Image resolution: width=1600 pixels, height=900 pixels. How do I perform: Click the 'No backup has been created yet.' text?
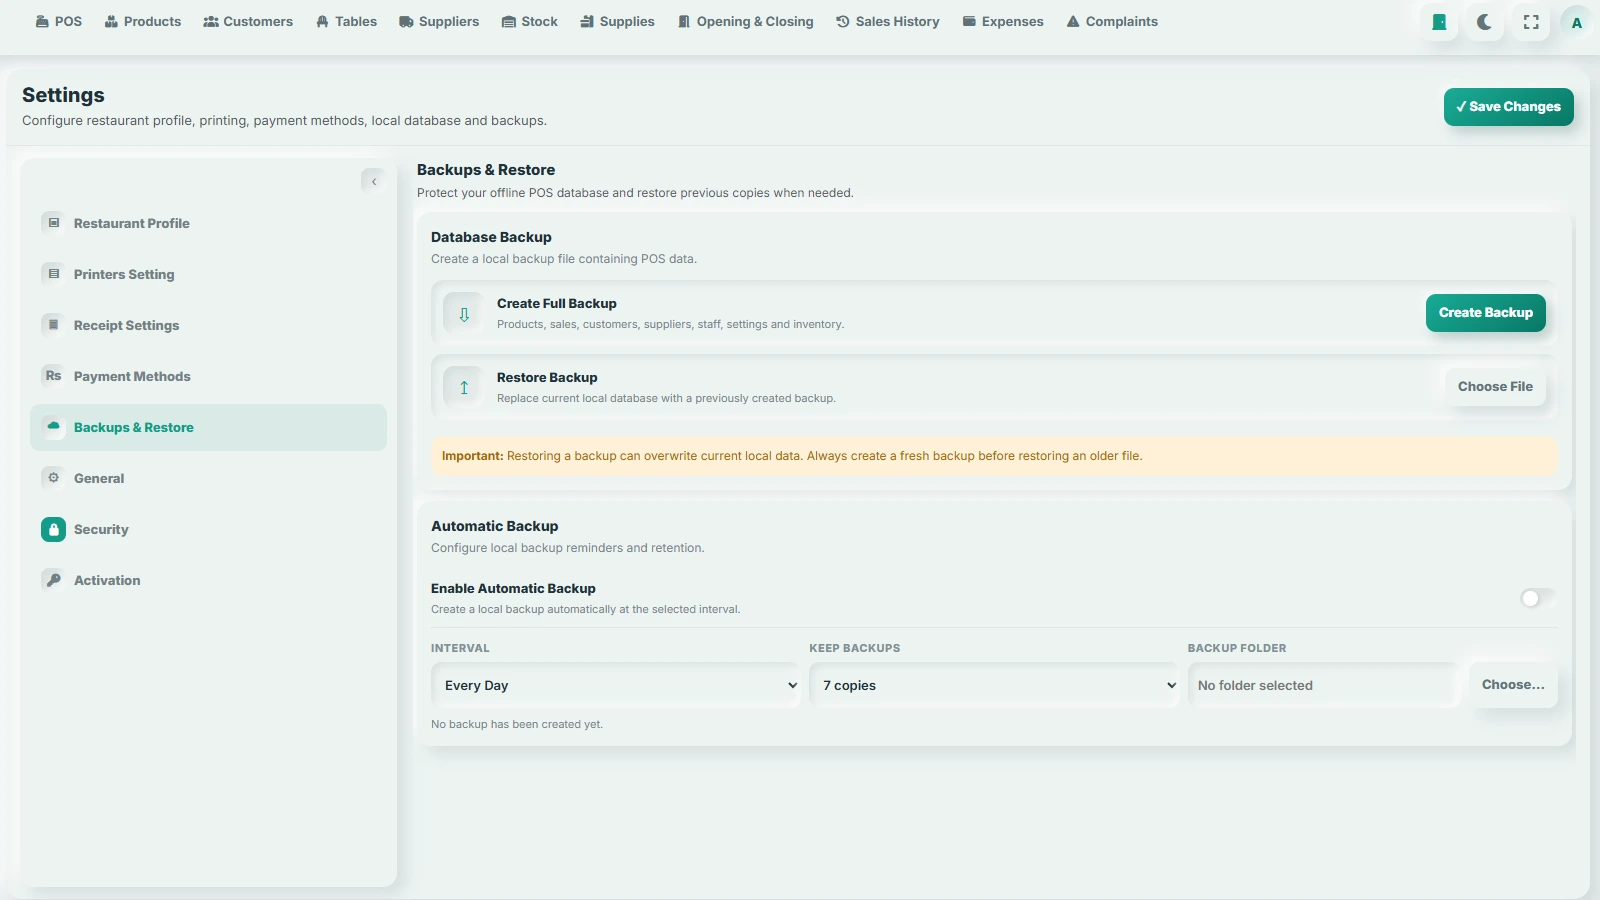(517, 724)
